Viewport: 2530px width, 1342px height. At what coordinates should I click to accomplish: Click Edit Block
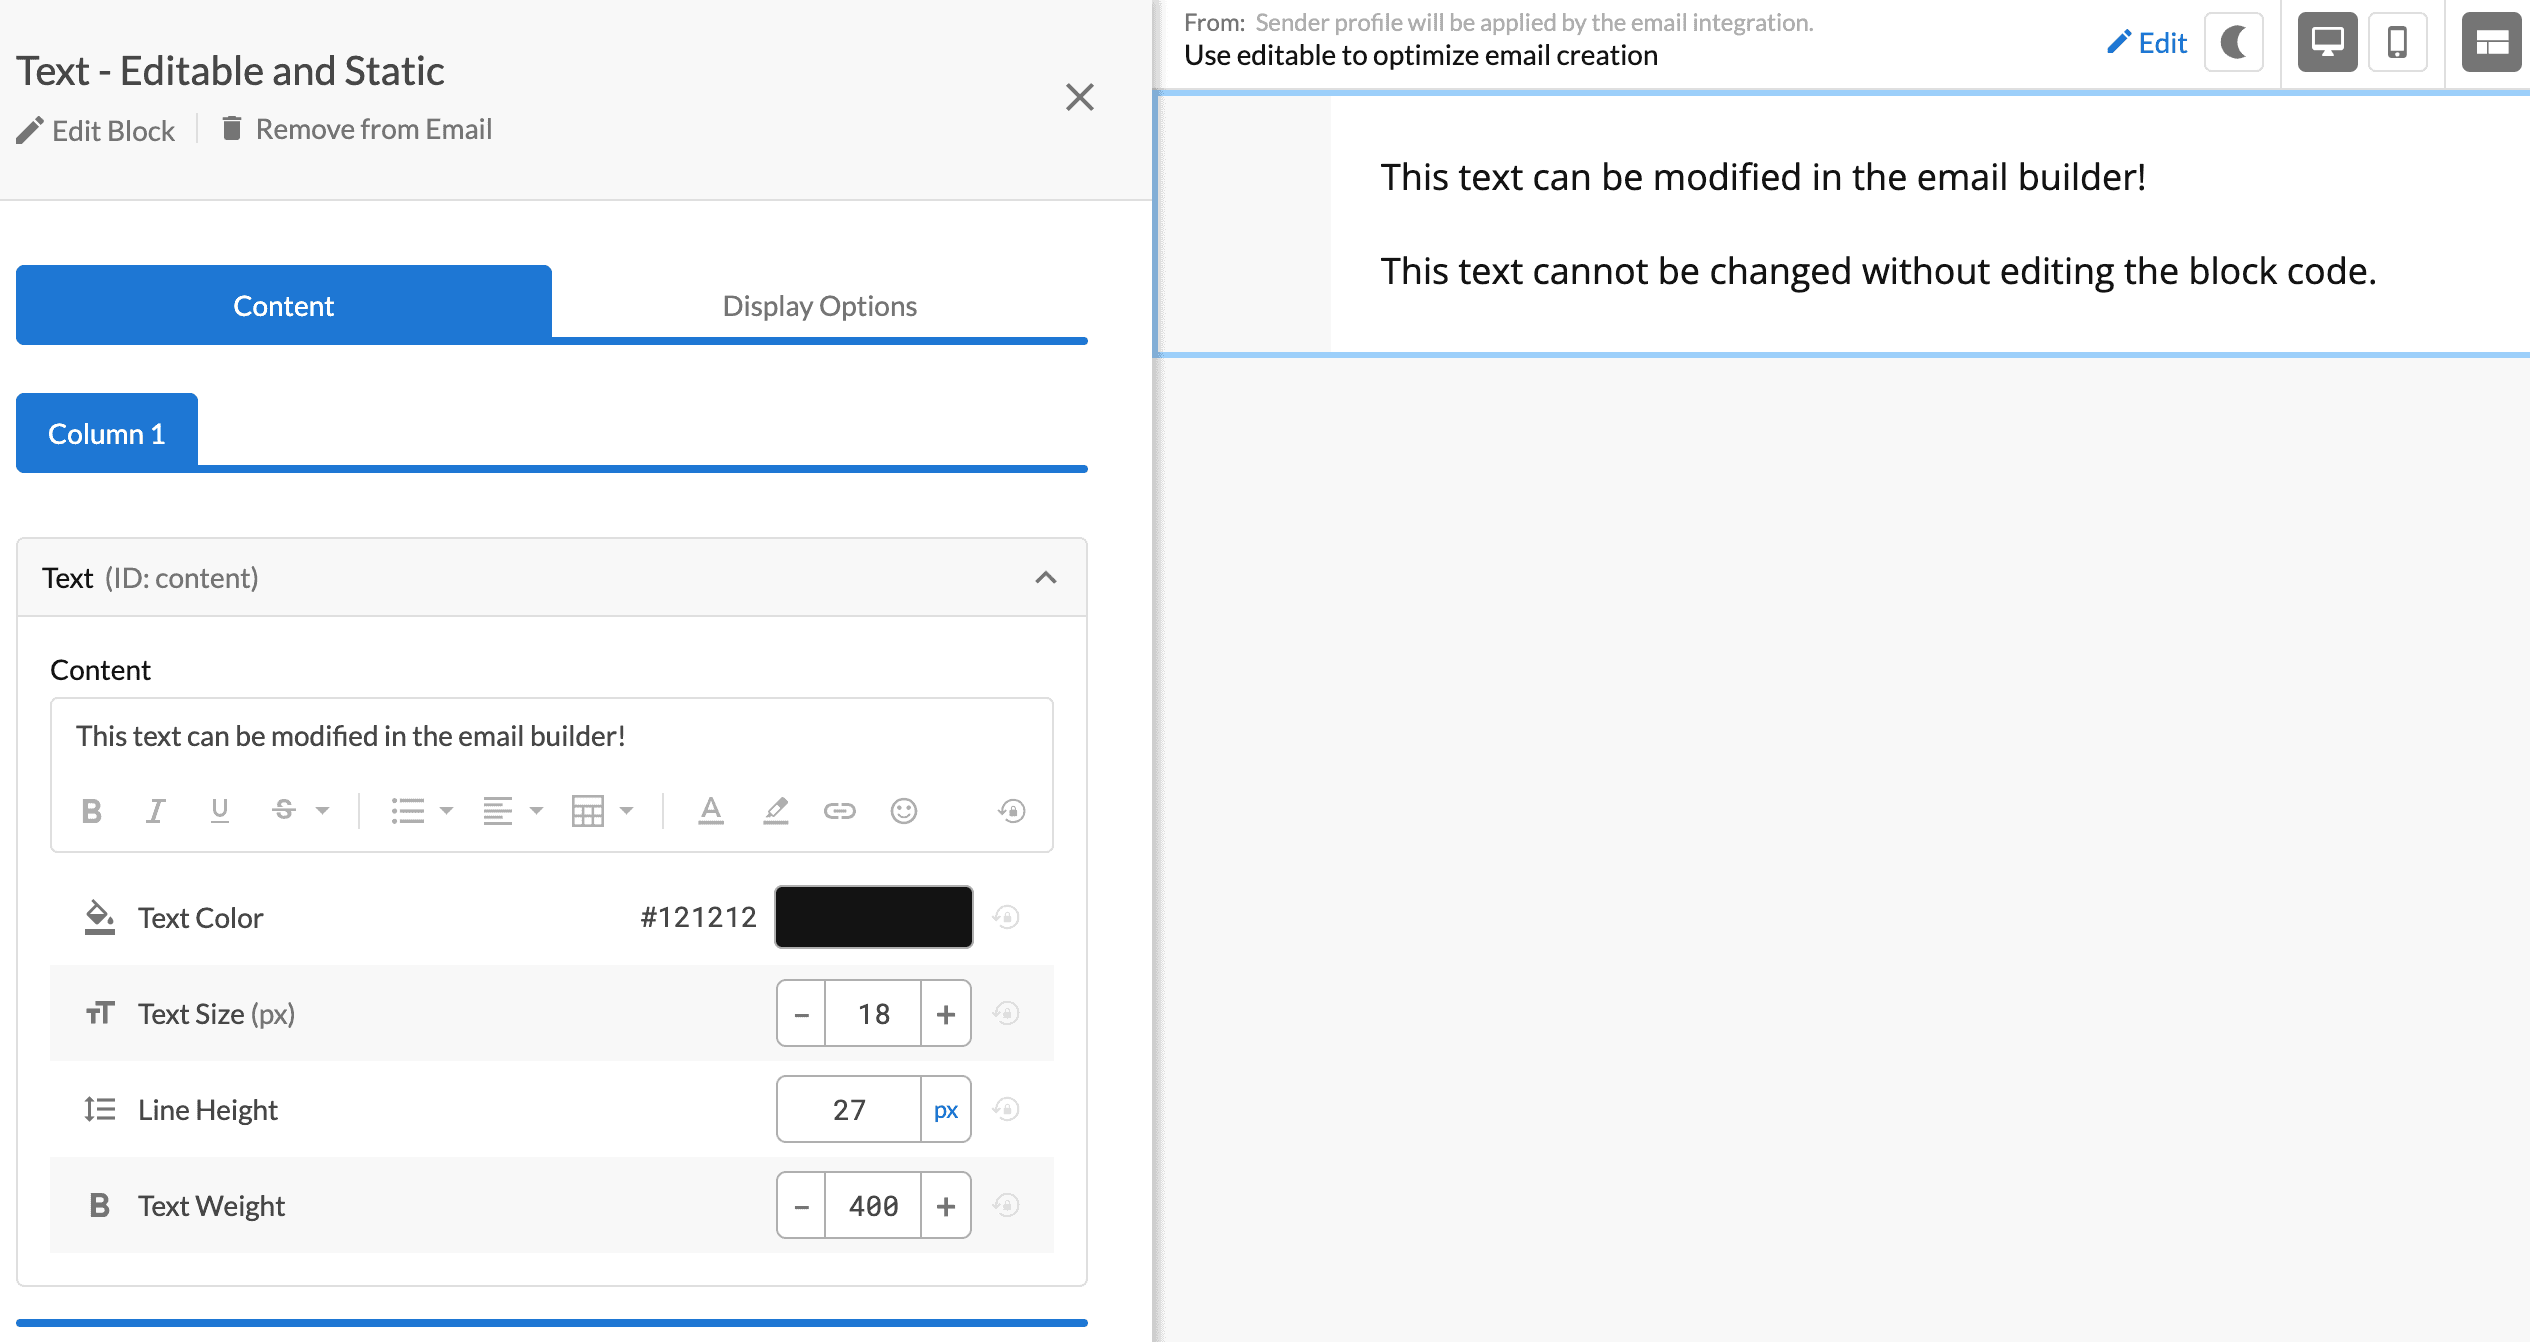click(96, 130)
